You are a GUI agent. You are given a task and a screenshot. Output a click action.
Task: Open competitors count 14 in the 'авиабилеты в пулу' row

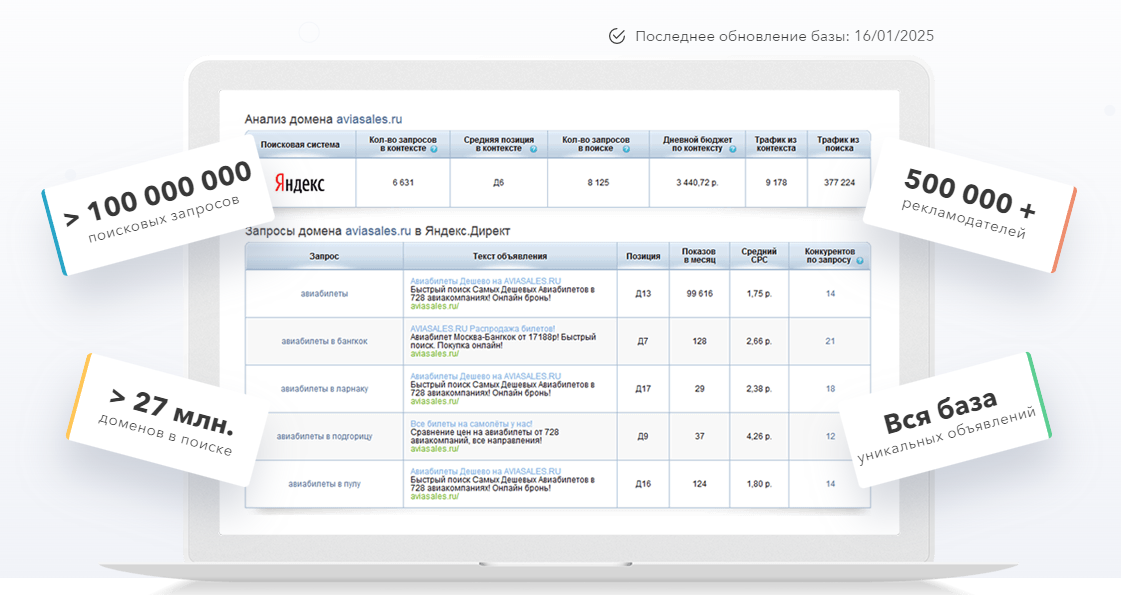click(830, 484)
